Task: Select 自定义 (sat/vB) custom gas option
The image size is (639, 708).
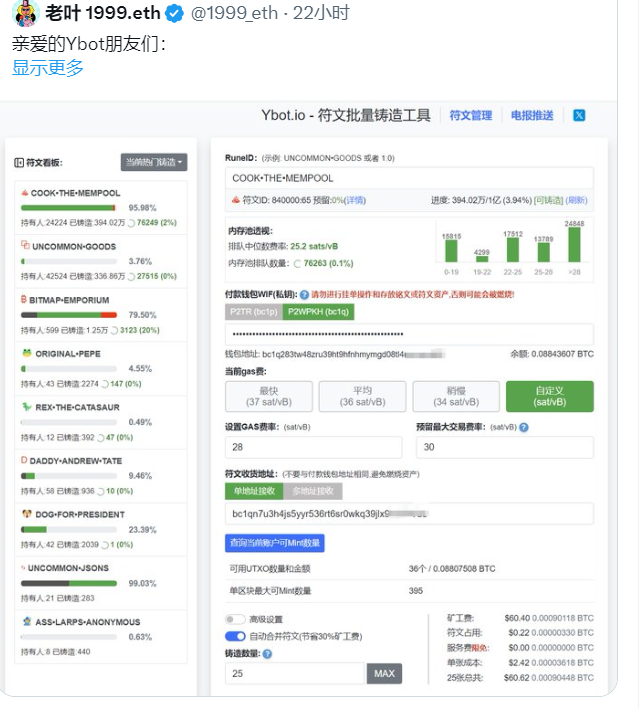Action: 550,396
